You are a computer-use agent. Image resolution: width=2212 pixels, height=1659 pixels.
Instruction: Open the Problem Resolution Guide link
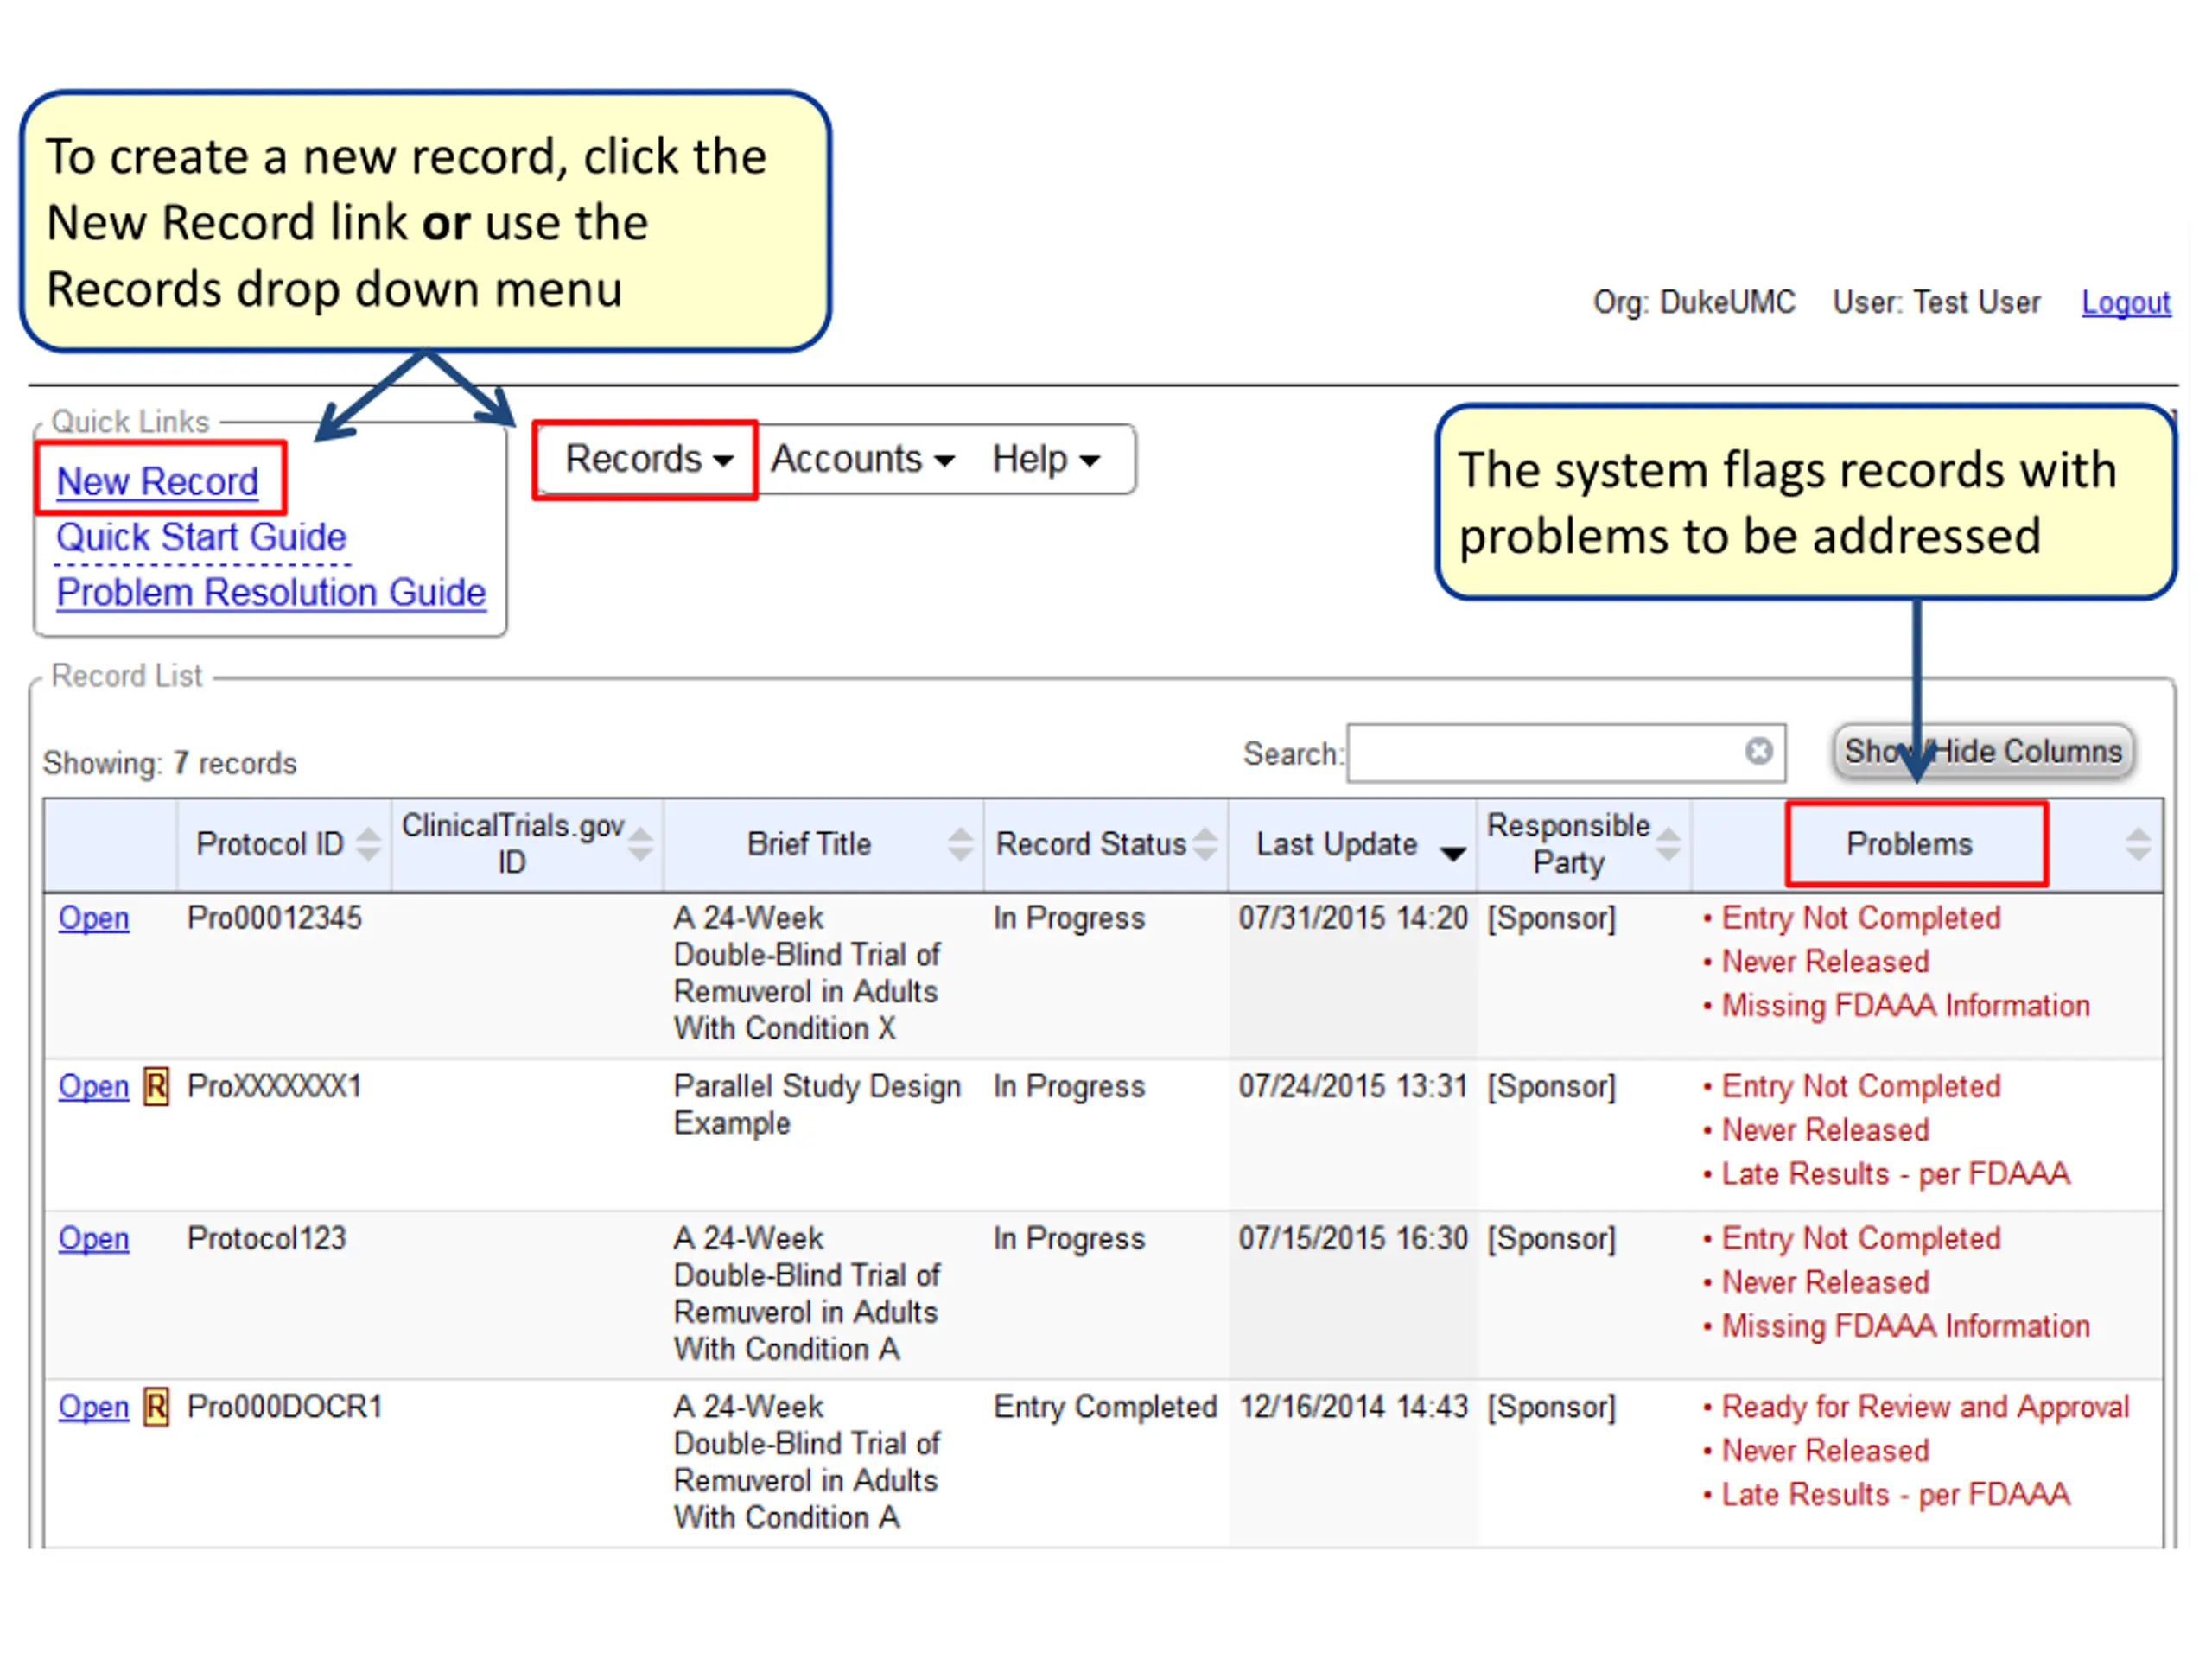(x=271, y=592)
